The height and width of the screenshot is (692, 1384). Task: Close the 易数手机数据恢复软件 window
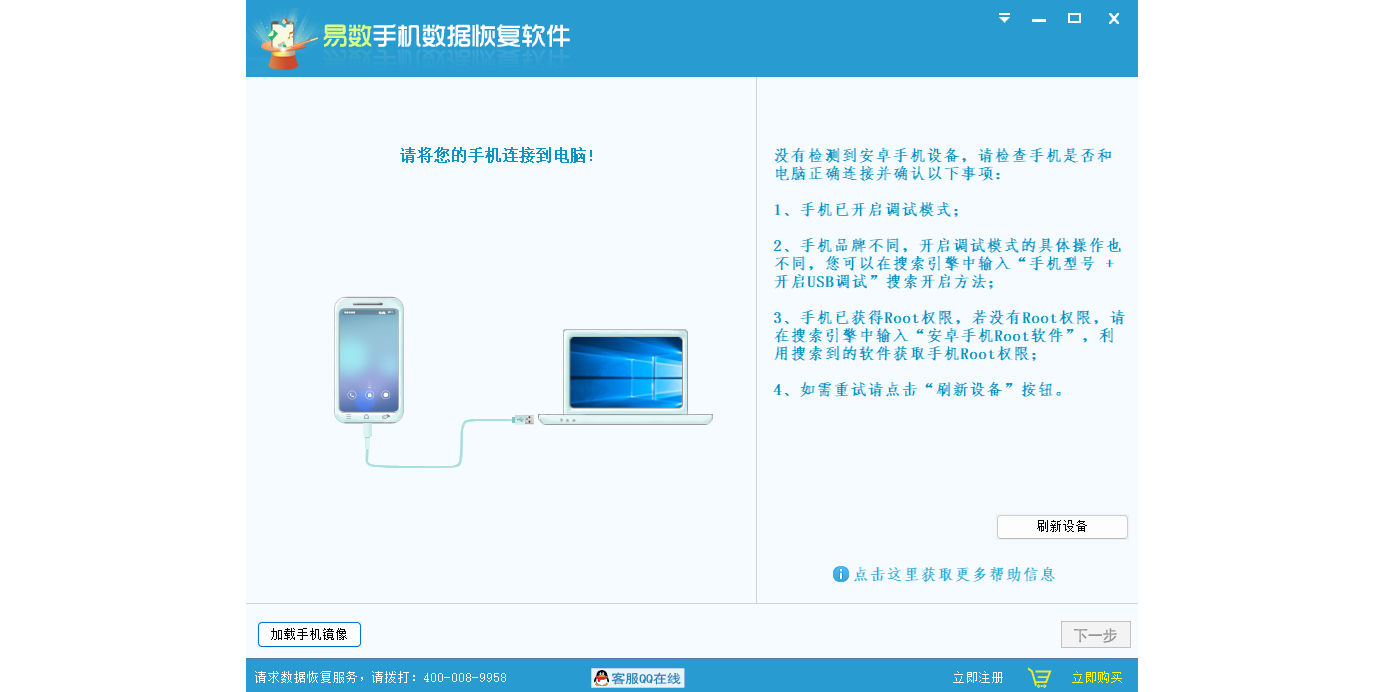1113,18
